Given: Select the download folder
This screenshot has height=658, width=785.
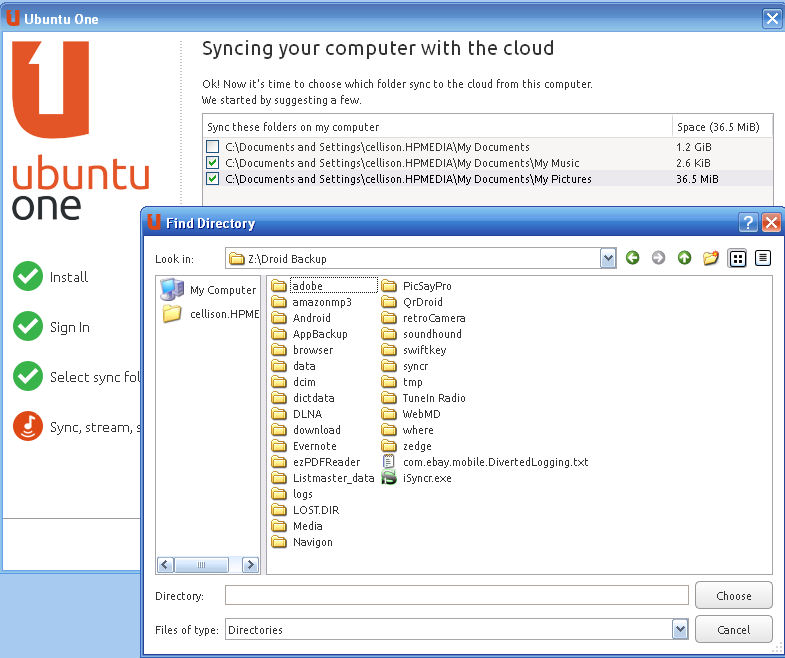Looking at the screenshot, I should tap(306, 430).
